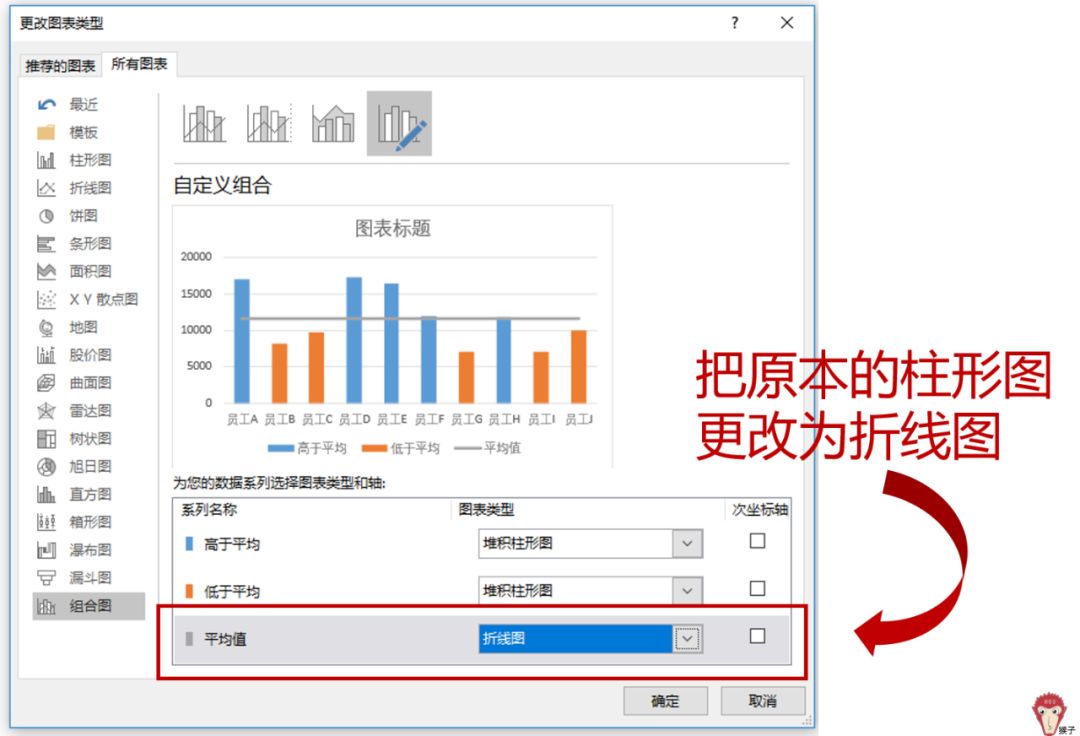1080x736 pixels.
Task: Enable secondary axis for 低于平均 series
Action: pos(757,589)
